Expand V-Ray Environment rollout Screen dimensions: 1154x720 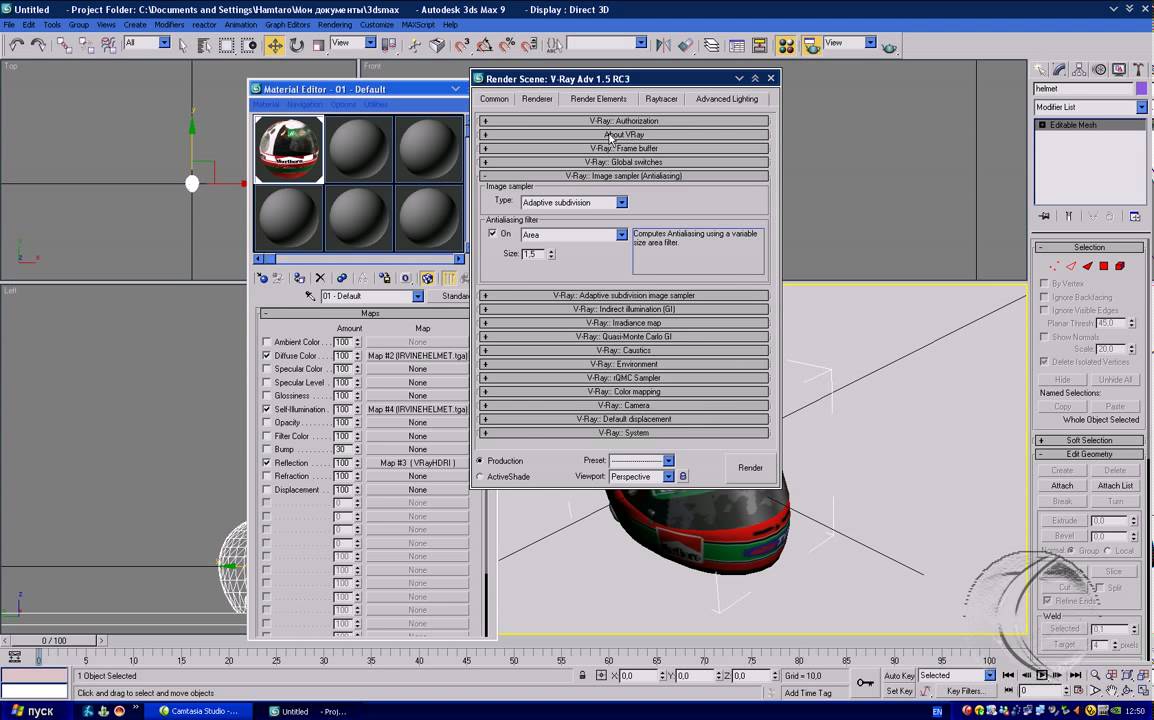tap(624, 364)
